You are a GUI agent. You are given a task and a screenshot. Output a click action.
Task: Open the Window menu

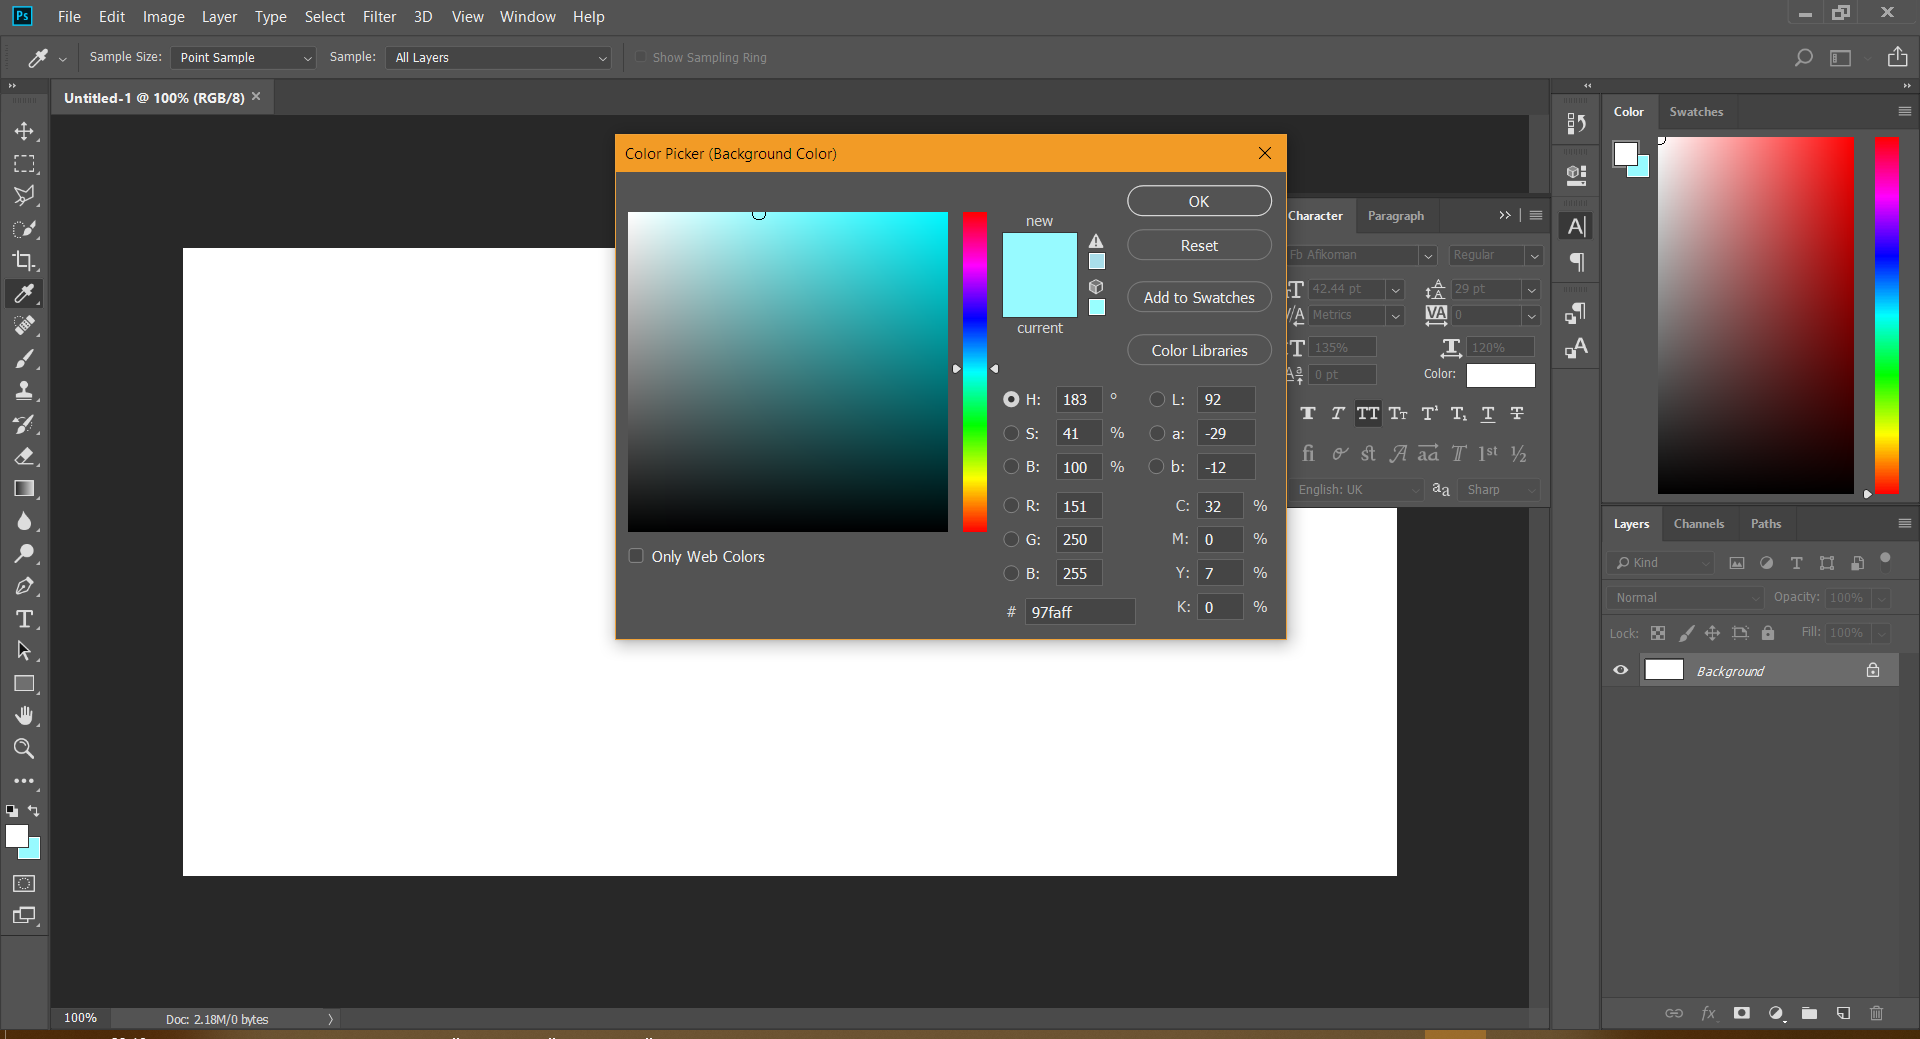coord(527,17)
